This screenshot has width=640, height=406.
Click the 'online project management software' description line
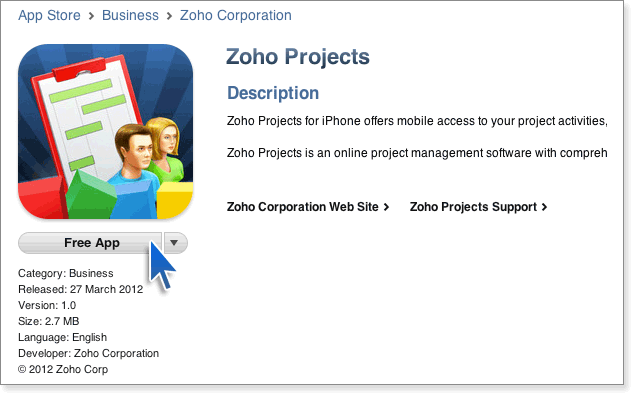point(417,153)
